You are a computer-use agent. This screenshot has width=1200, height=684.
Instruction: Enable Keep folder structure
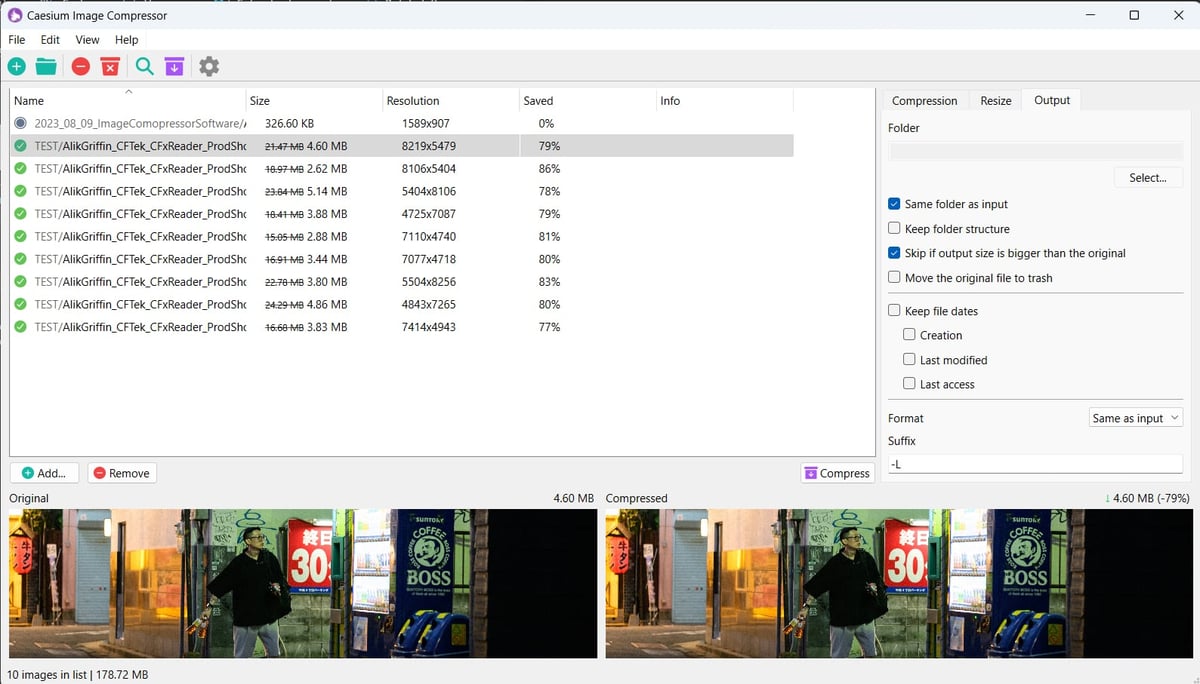[894, 228]
